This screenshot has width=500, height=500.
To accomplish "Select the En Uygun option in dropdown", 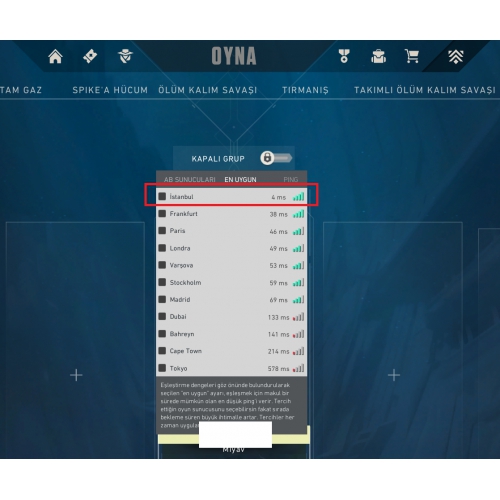I will pos(240,179).
